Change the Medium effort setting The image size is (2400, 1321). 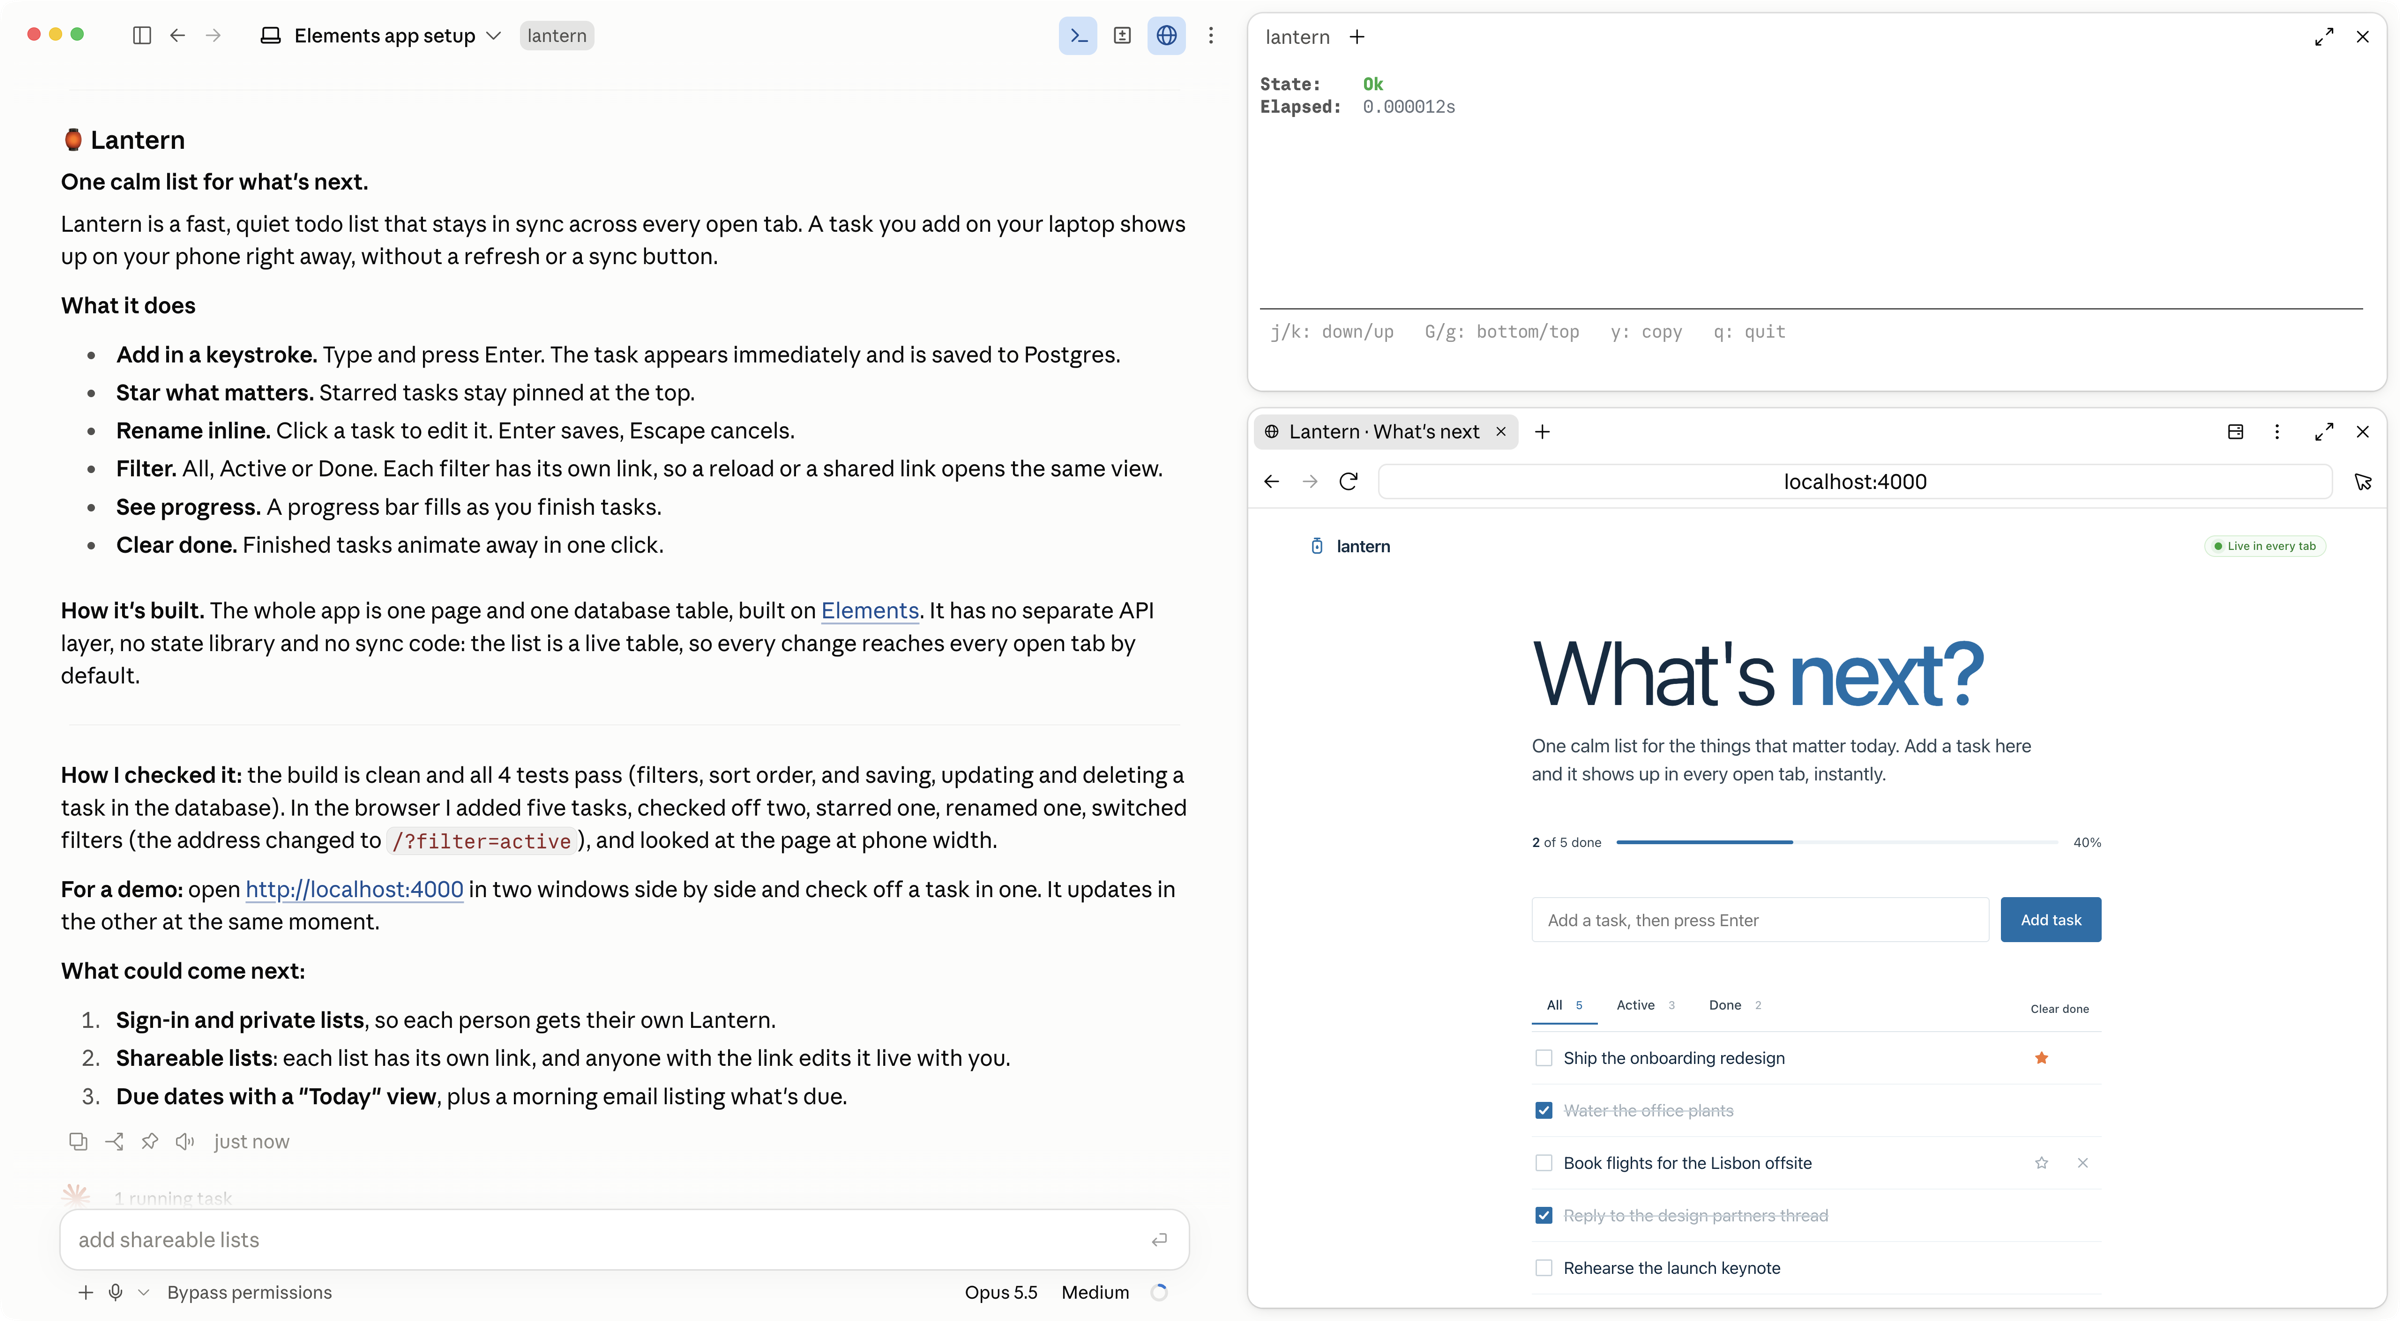(1095, 1292)
